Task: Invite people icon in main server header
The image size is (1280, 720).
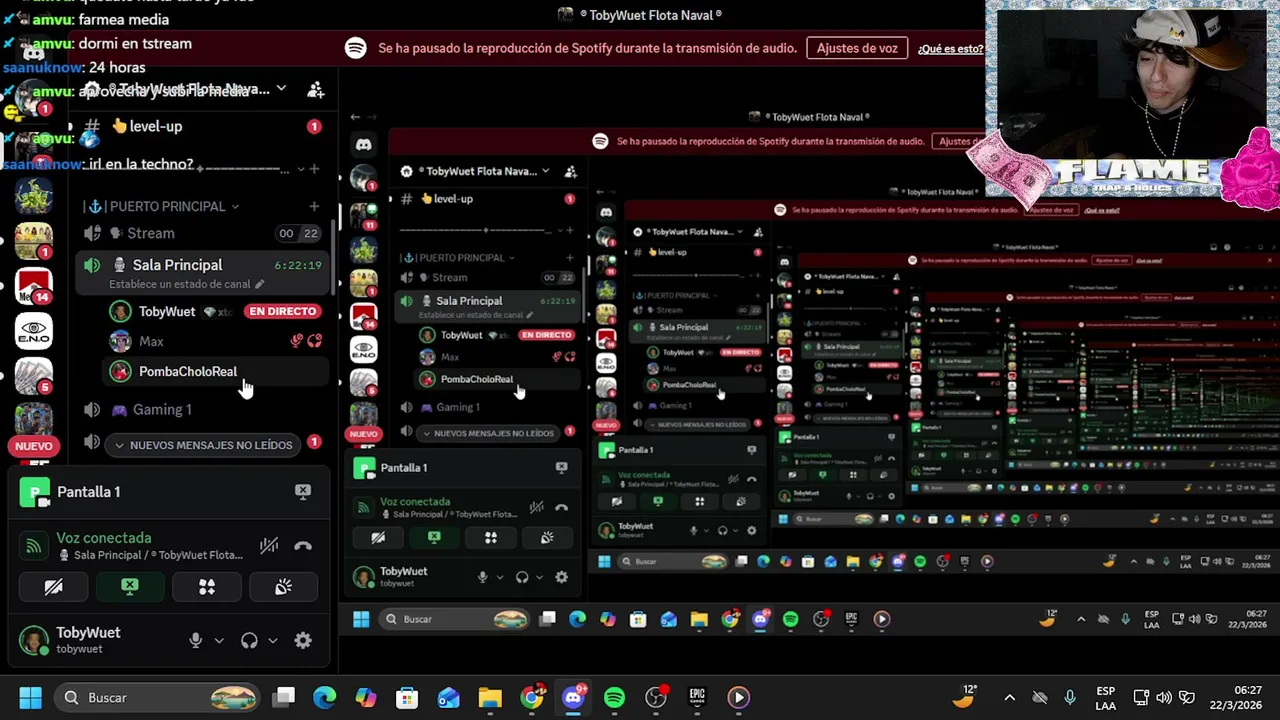Action: pos(316,90)
